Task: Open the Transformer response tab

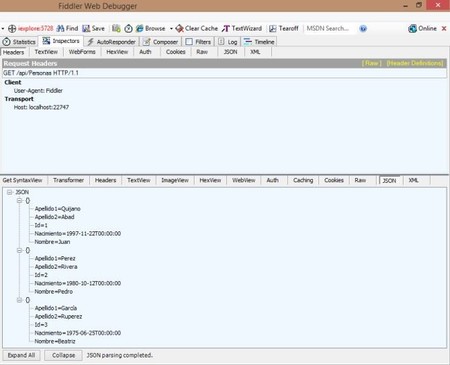Action: point(68,180)
